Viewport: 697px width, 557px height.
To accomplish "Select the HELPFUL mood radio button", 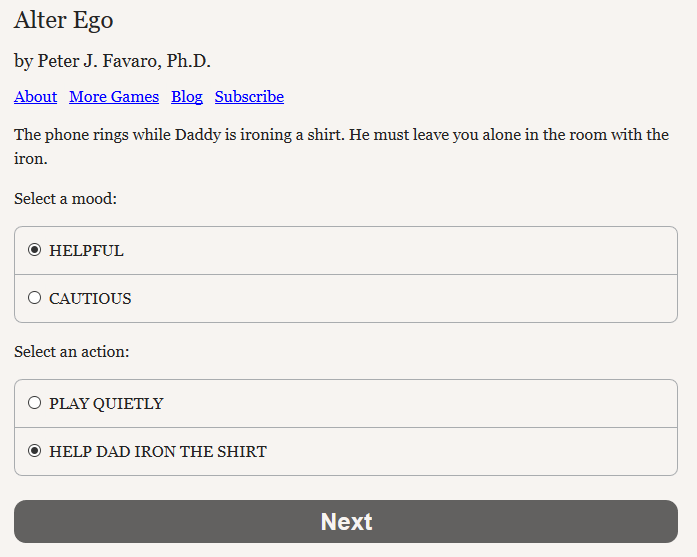I will pos(34,250).
